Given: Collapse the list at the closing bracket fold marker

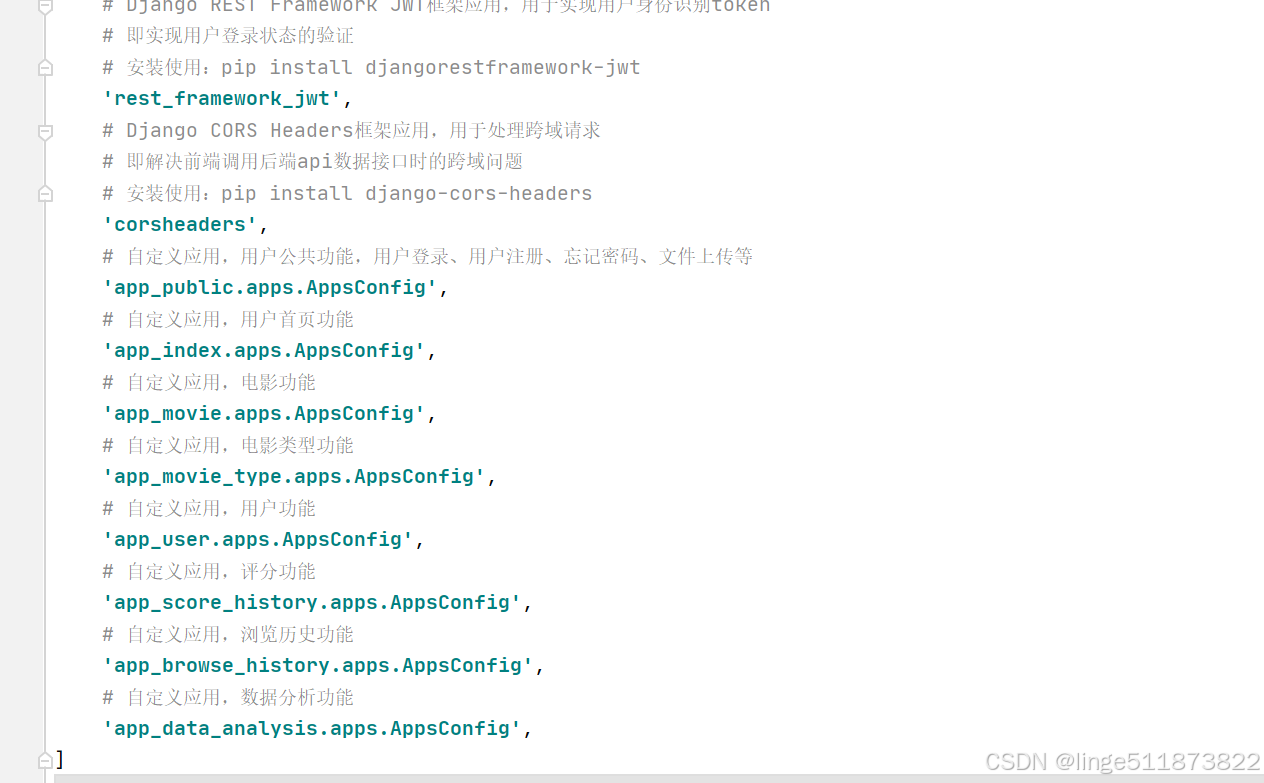Looking at the screenshot, I should pos(45,760).
